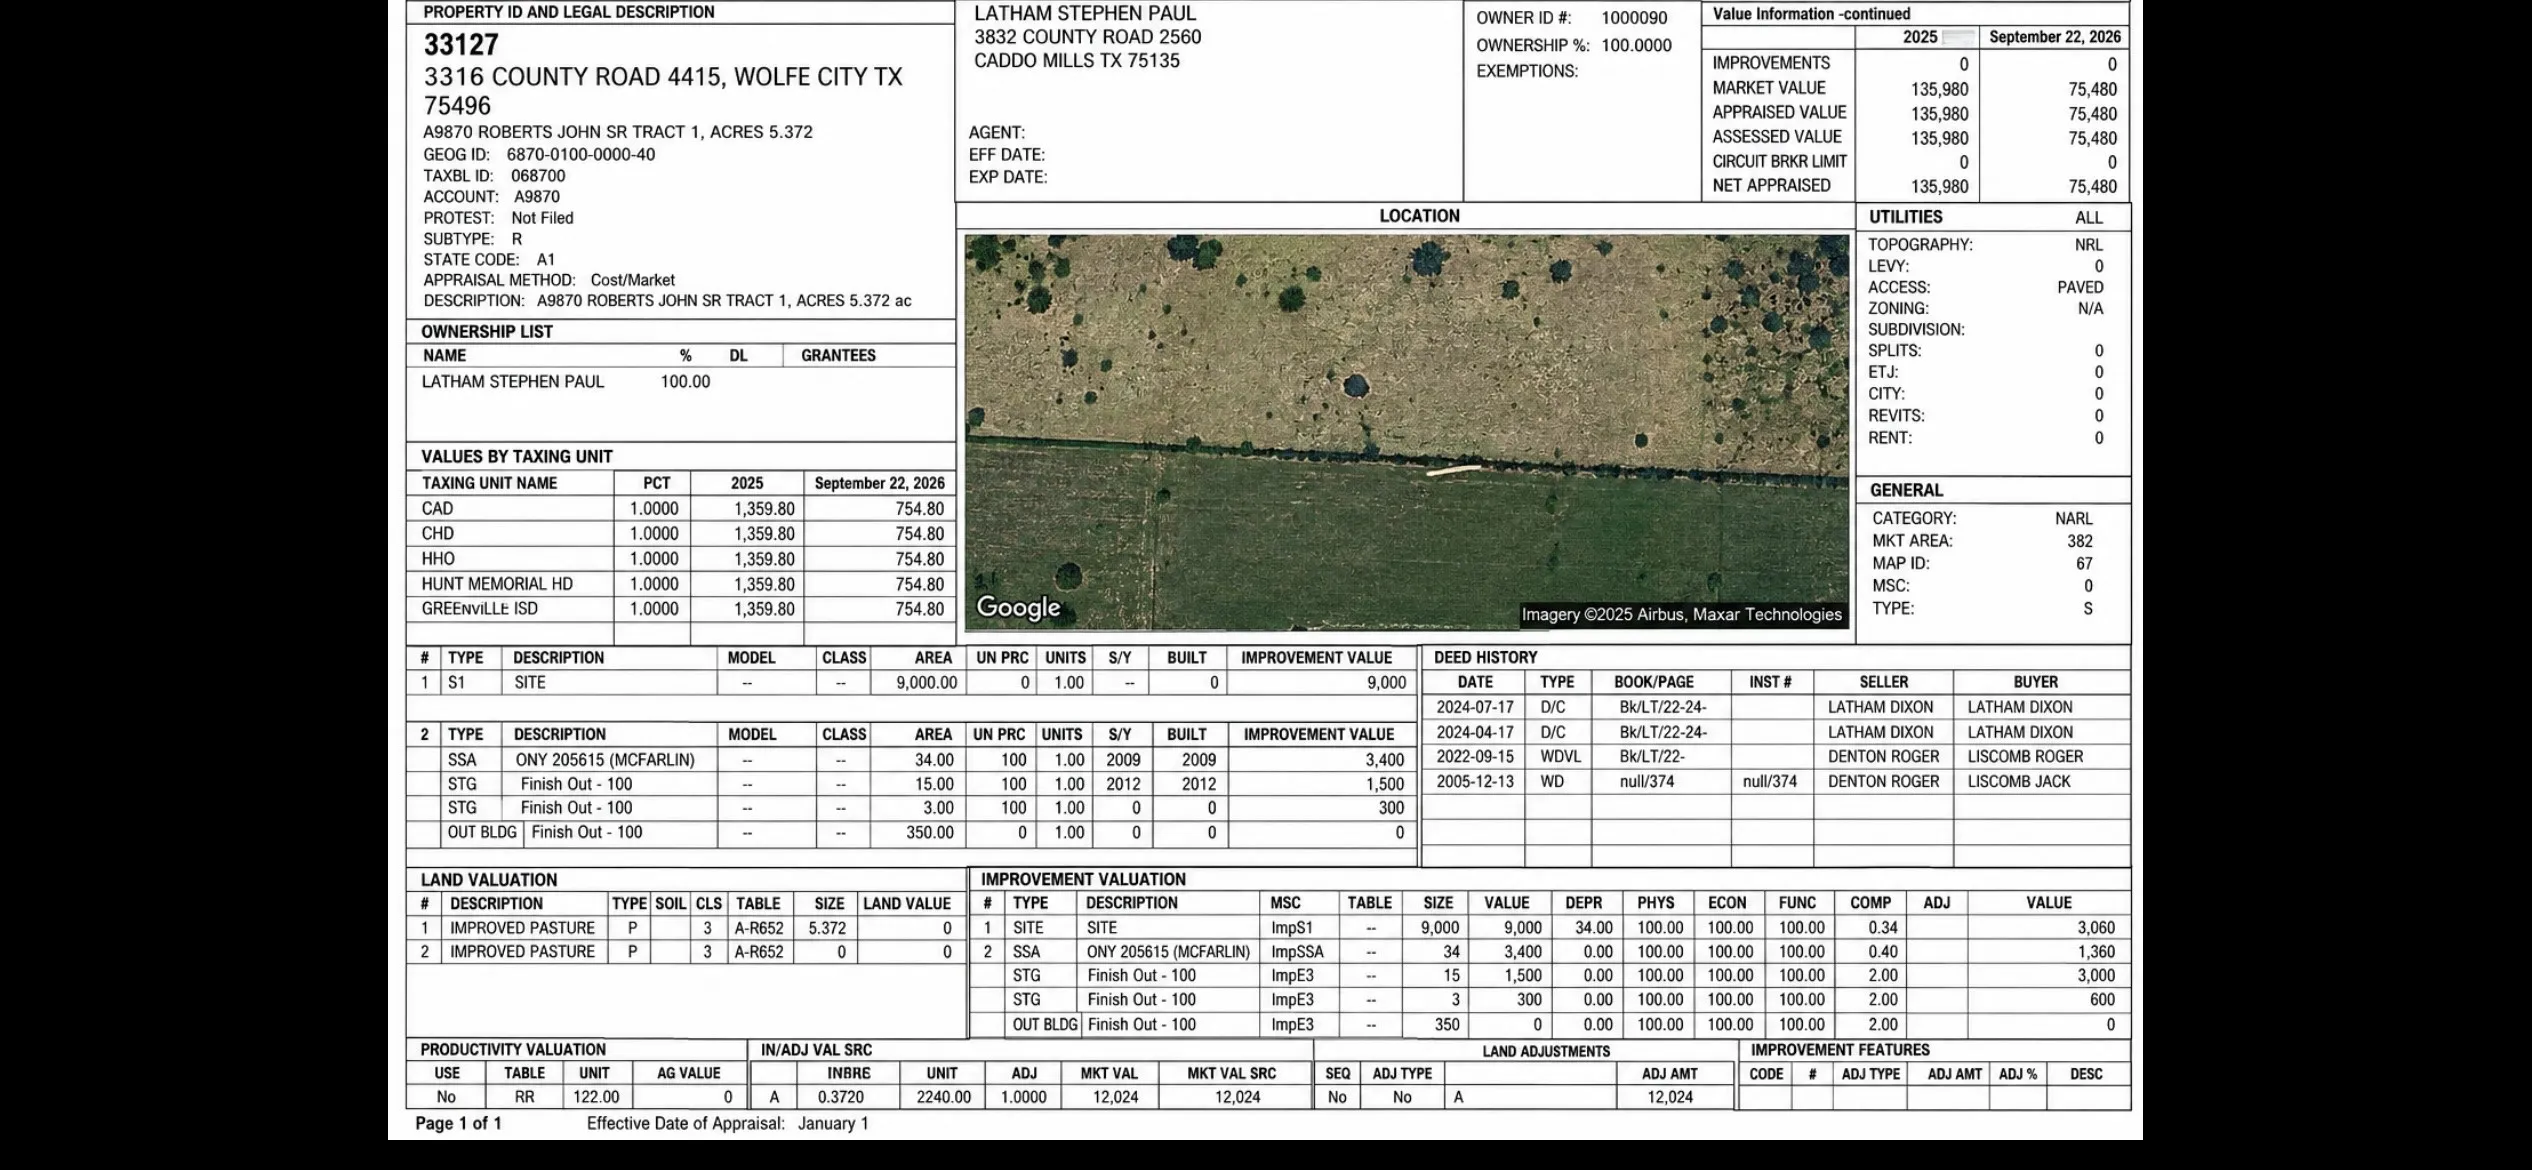This screenshot has width=2532, height=1170.
Task: Click the satellite location image
Action: click(1407, 432)
